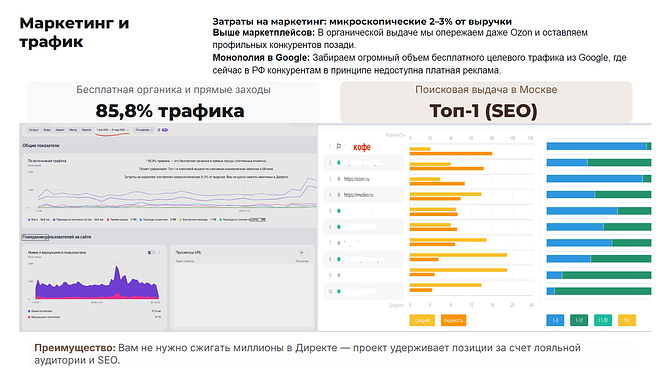
Task: Toggle the dark green 1-10 legend button
Action: (x=579, y=320)
